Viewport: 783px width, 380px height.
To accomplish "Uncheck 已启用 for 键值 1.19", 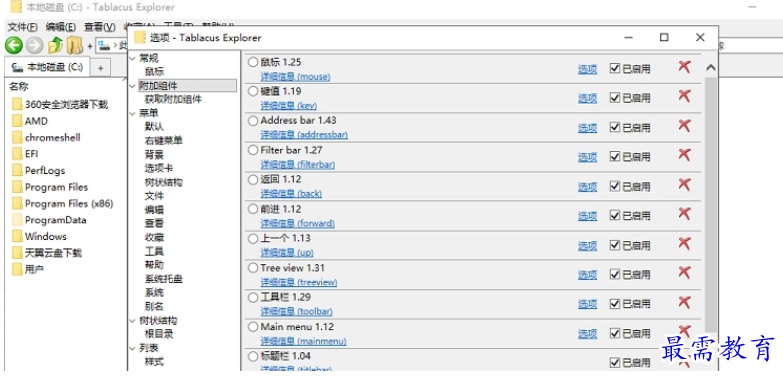I will point(615,98).
